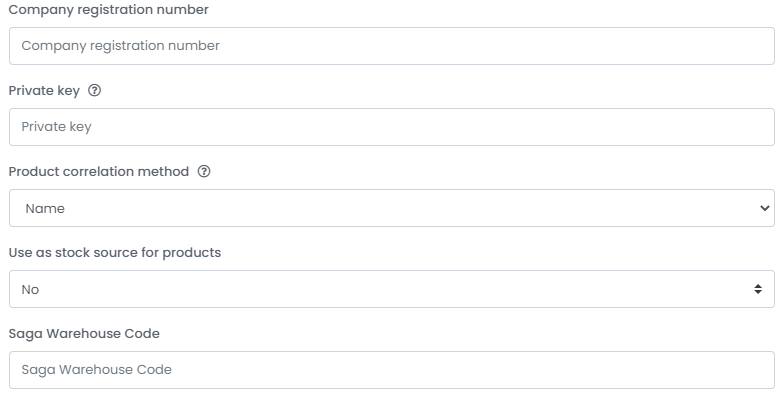Click the 'Private key' placeholder text
Viewport: 782px width, 396px height.
(56, 127)
